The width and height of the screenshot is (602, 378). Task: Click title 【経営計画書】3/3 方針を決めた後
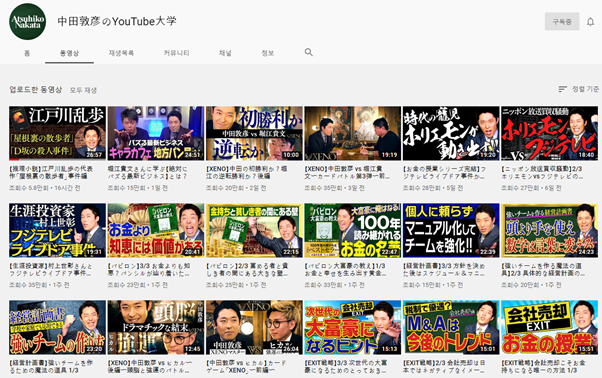pos(444,269)
